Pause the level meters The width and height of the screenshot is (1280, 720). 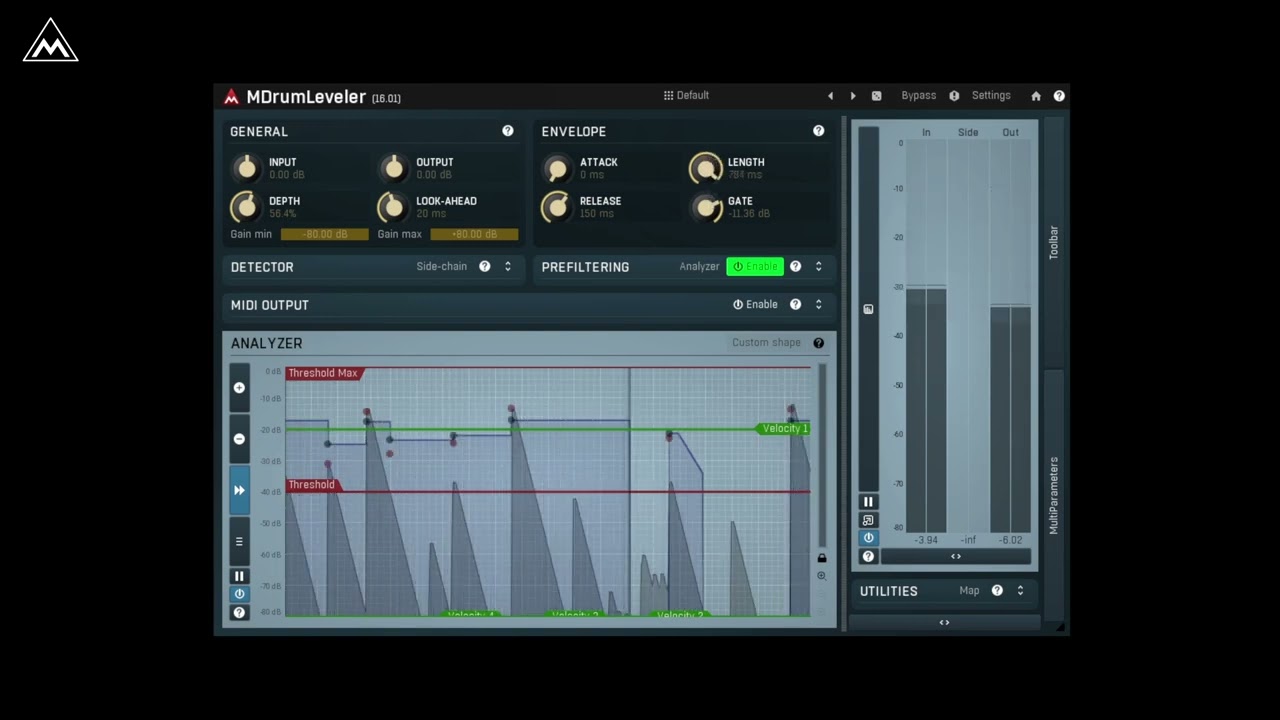pyautogui.click(x=868, y=502)
